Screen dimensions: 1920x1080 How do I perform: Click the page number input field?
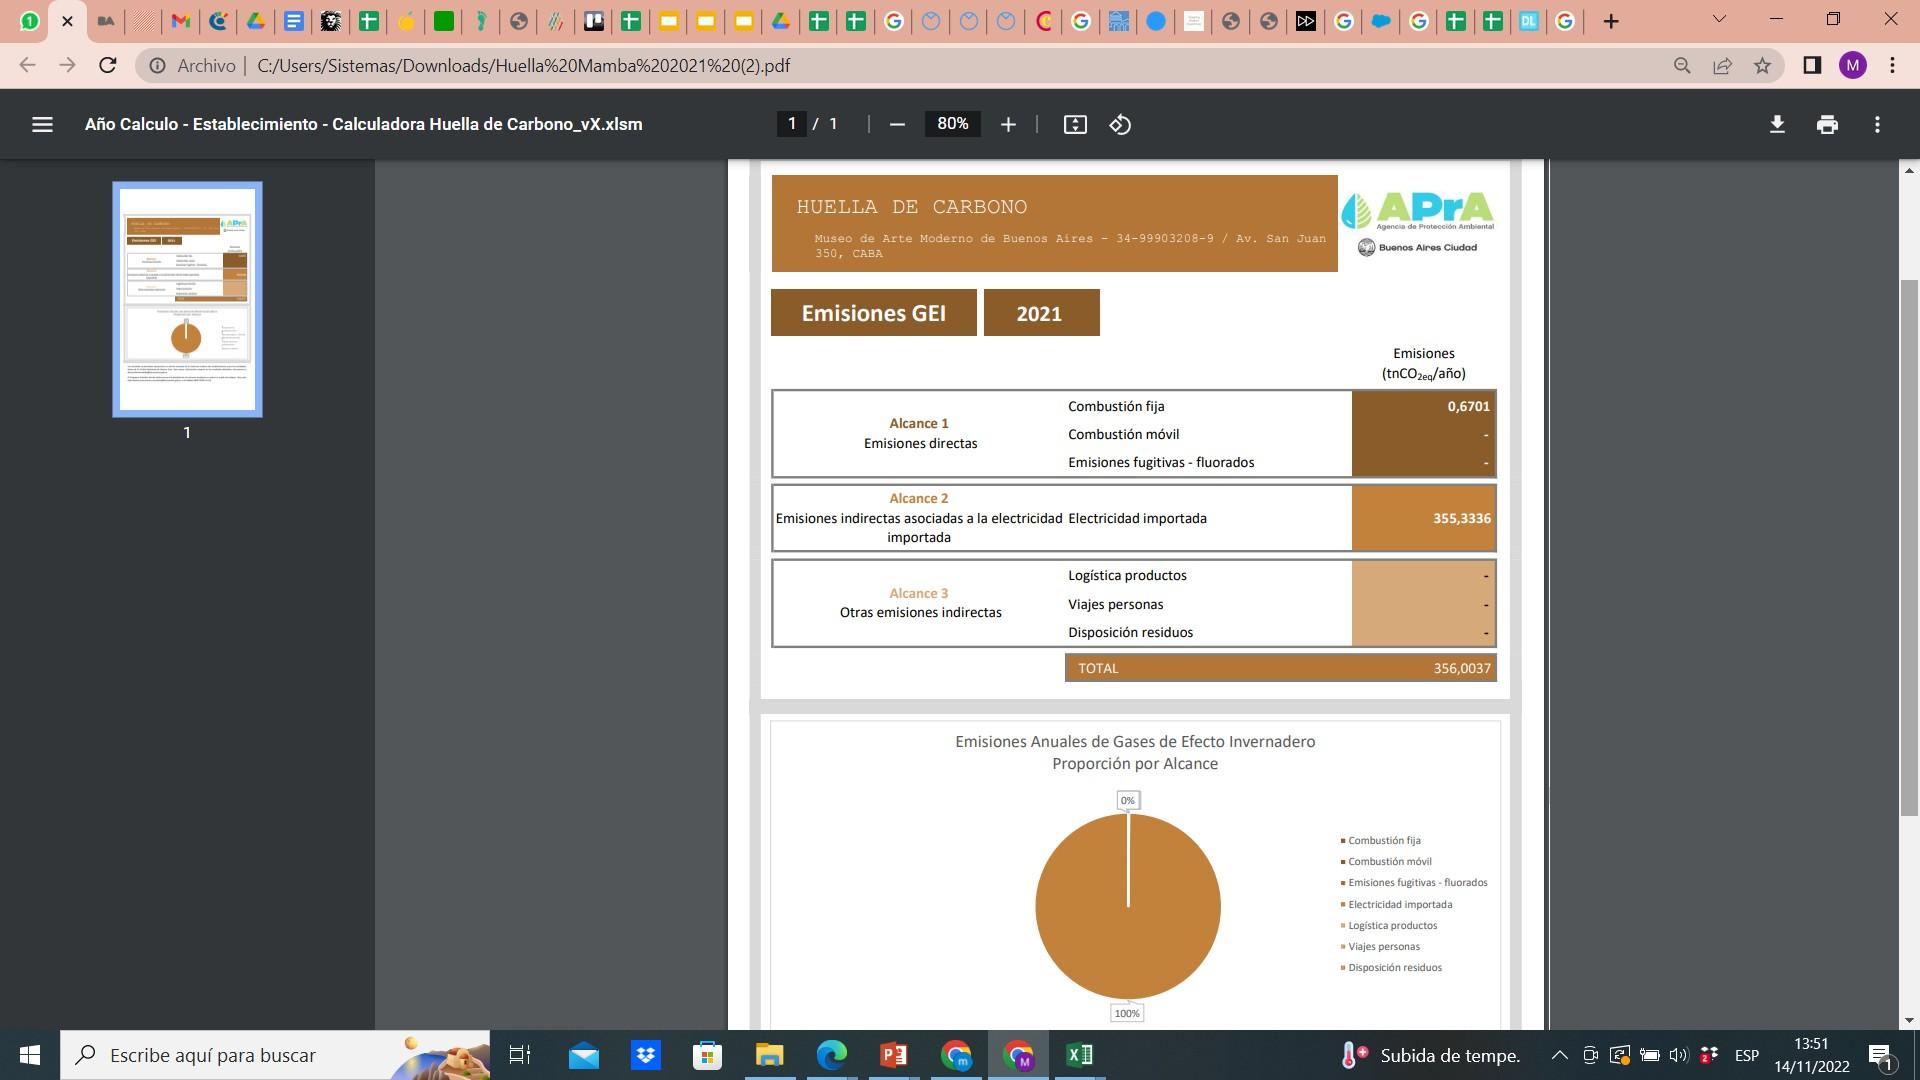pyautogui.click(x=791, y=124)
